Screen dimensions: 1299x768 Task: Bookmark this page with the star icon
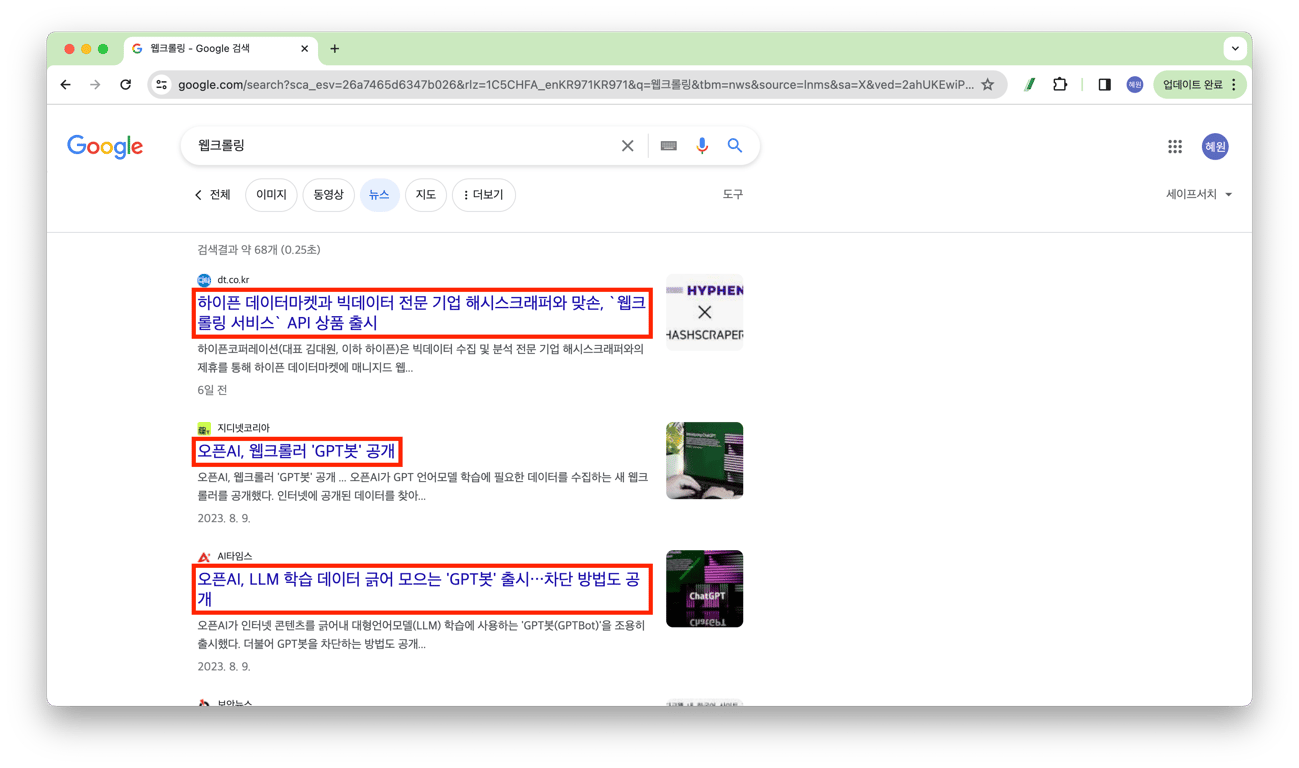click(x=988, y=85)
